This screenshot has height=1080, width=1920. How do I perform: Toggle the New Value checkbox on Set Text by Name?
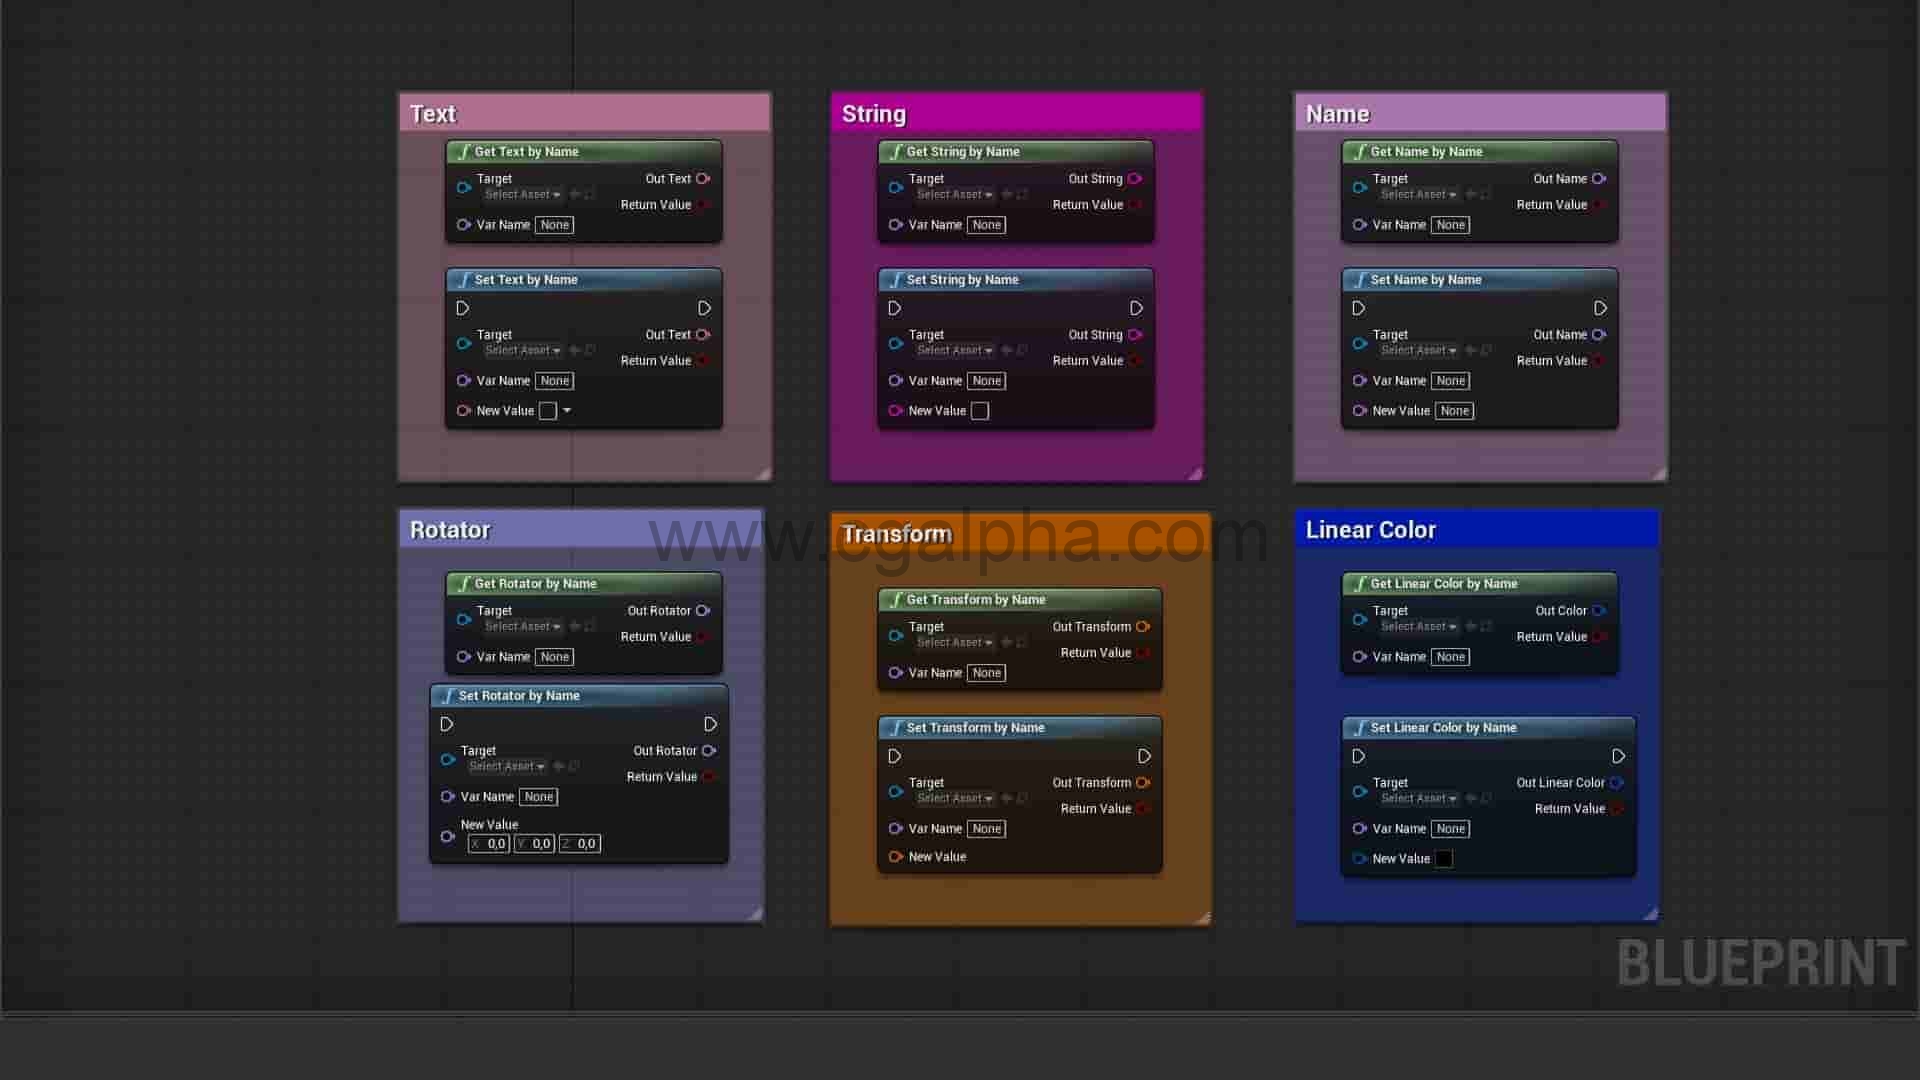tap(547, 410)
